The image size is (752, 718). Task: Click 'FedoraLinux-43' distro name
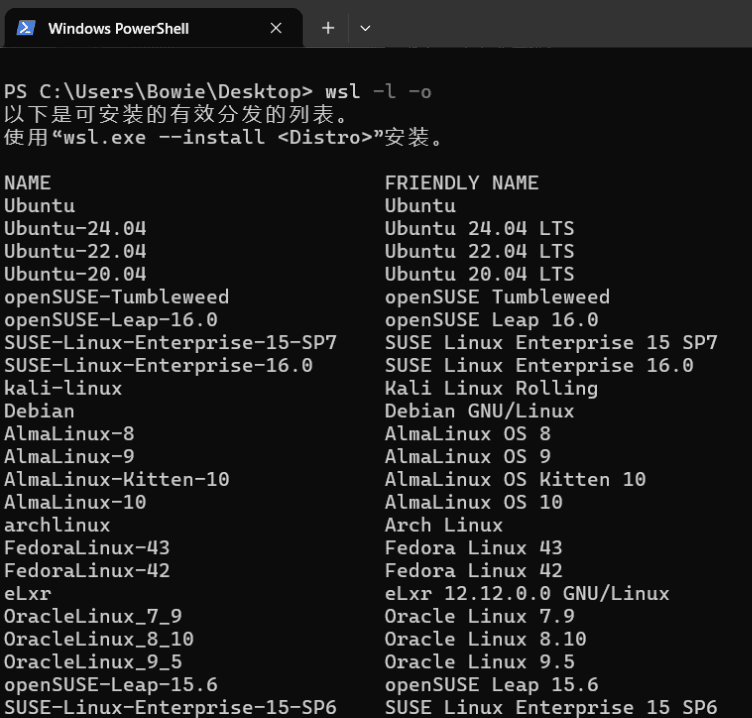tap(87, 548)
